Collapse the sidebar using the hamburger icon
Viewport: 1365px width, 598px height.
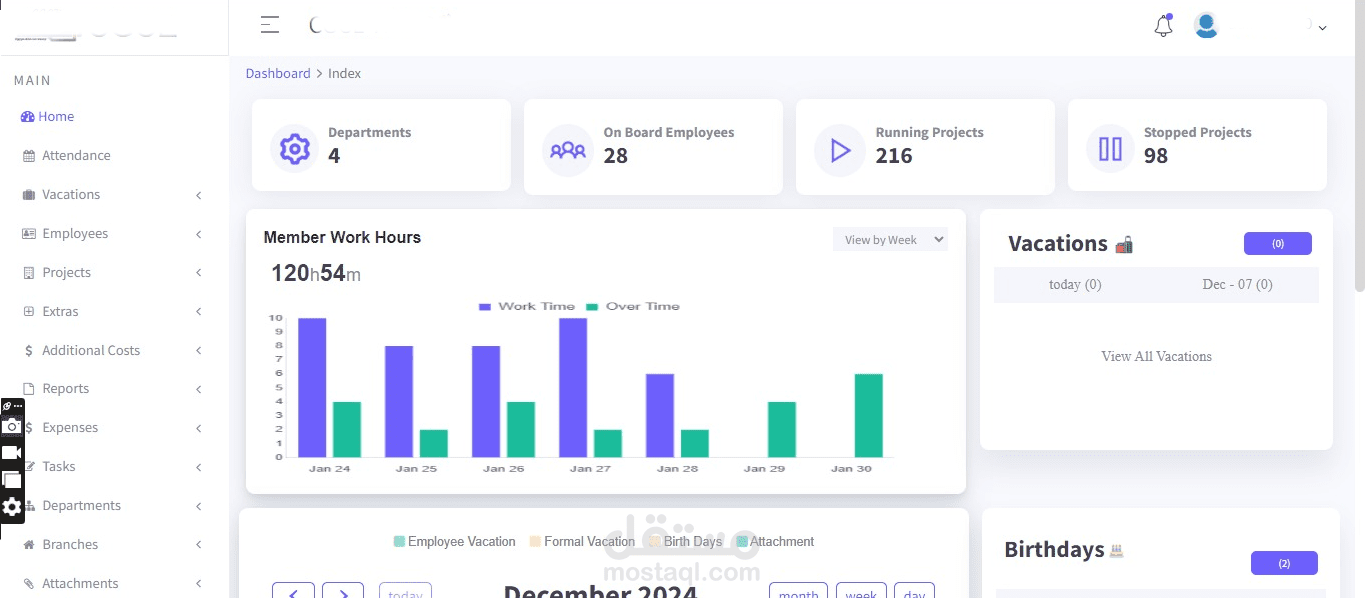[x=269, y=25]
